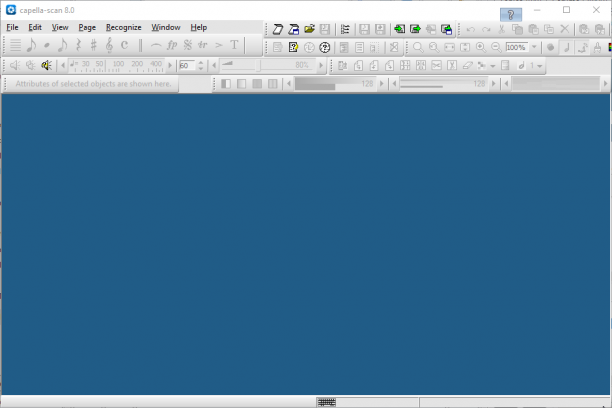Click the clock icon in toolbar
The image size is (612, 408).
(309, 47)
